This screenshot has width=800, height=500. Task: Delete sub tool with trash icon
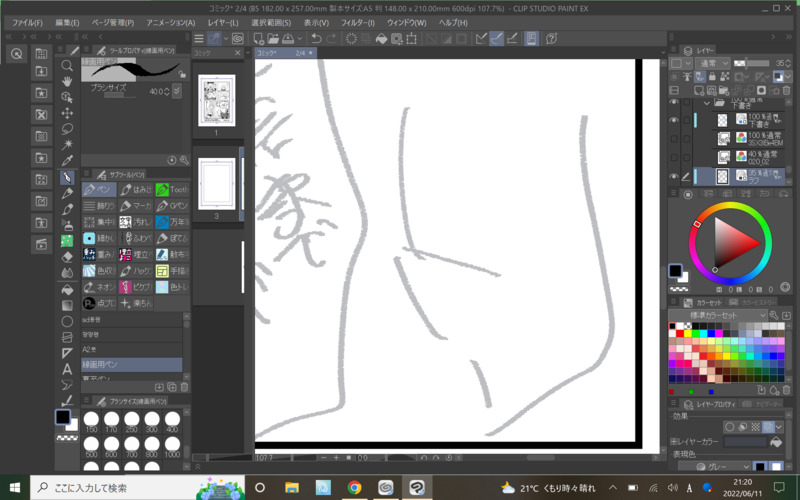tap(184, 387)
